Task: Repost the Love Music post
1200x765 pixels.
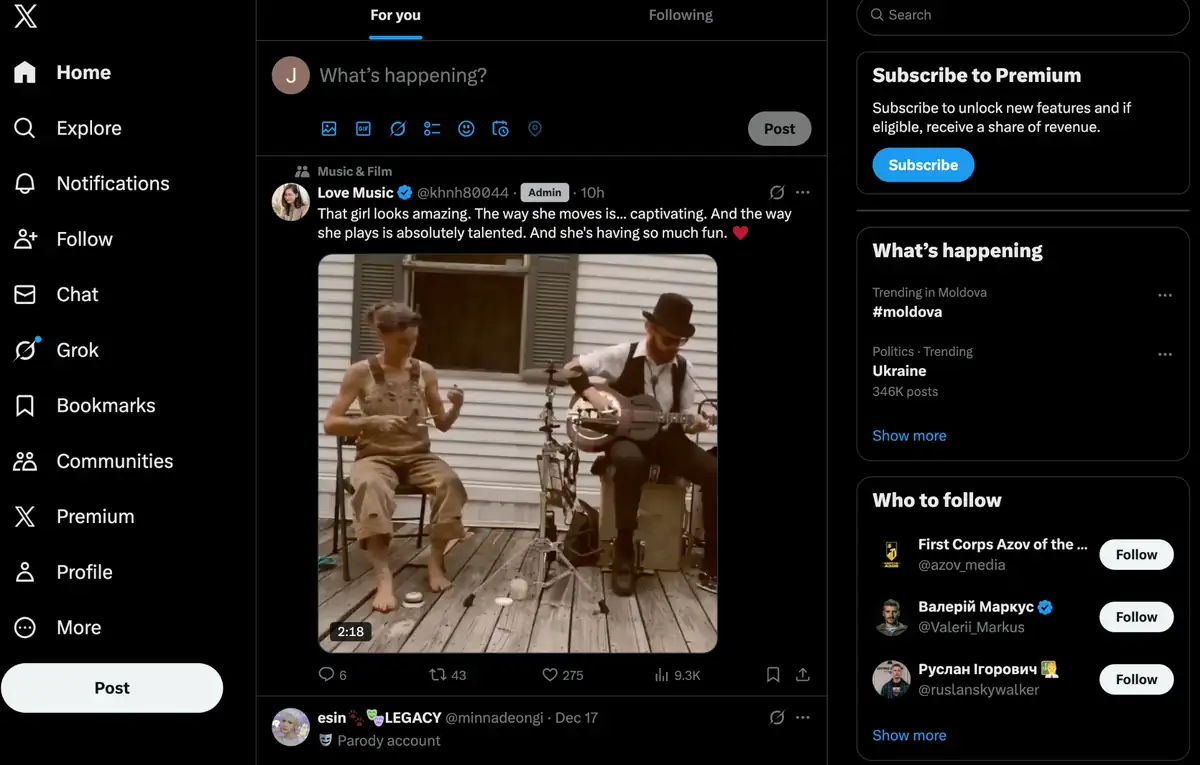Action: pos(440,675)
